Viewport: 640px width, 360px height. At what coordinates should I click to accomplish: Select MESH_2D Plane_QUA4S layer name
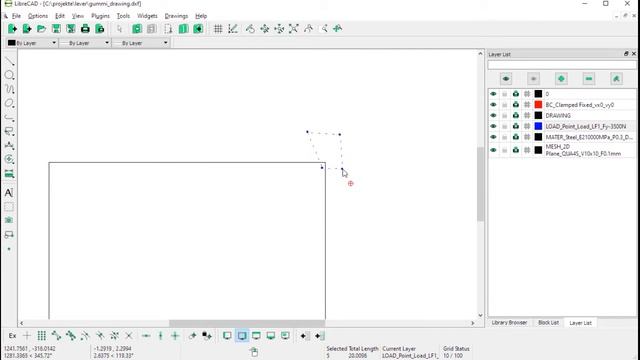583,150
